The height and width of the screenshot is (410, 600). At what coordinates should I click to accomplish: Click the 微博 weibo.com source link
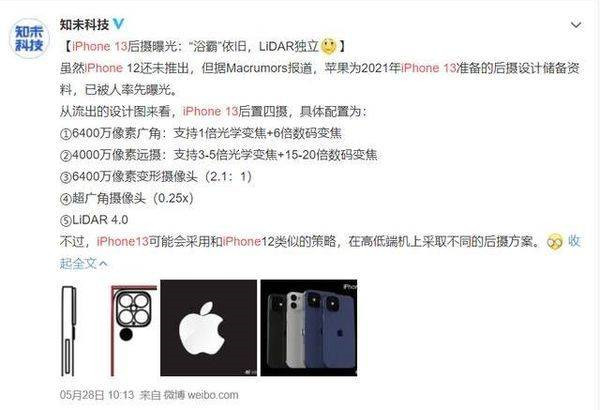tap(201, 395)
